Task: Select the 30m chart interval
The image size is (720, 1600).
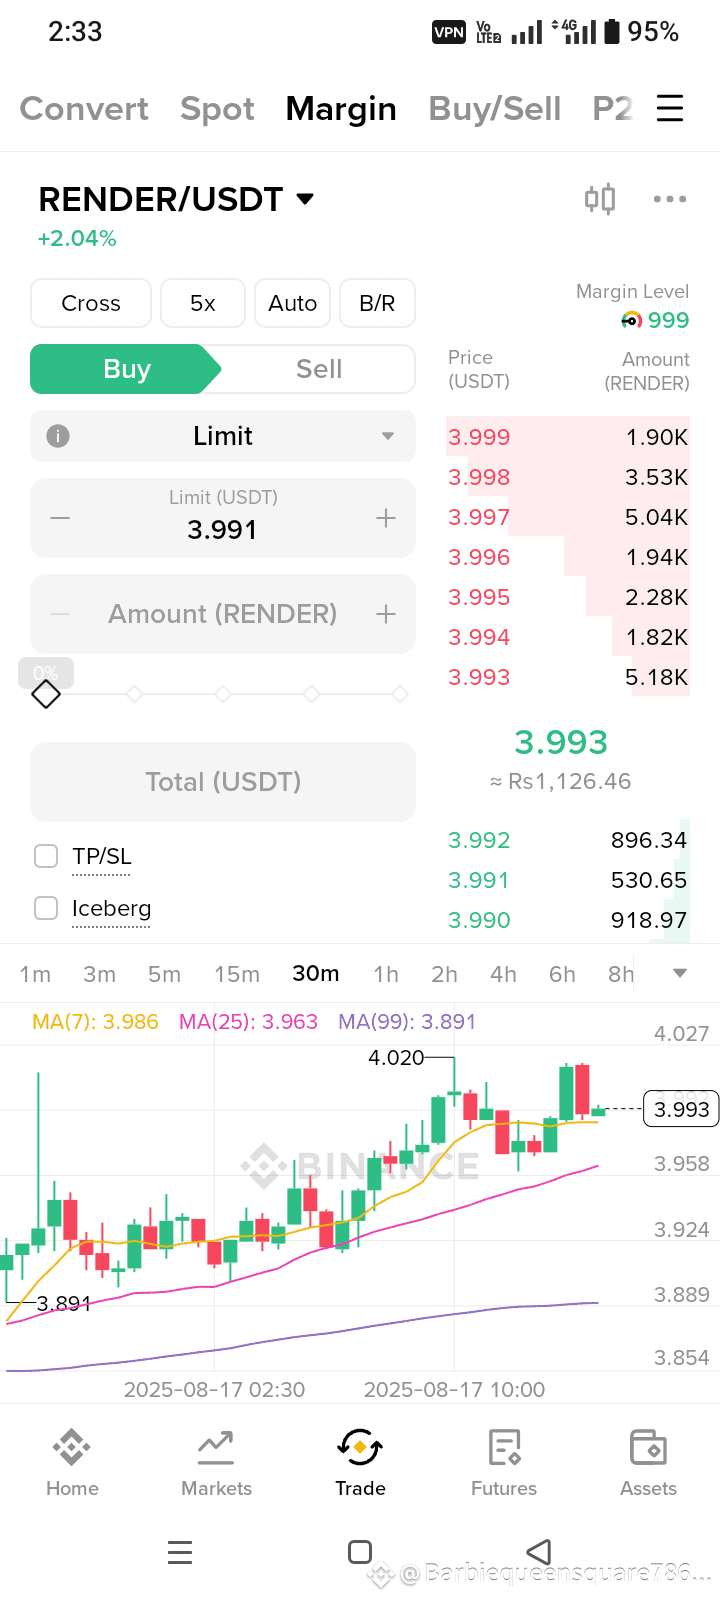Action: click(316, 974)
